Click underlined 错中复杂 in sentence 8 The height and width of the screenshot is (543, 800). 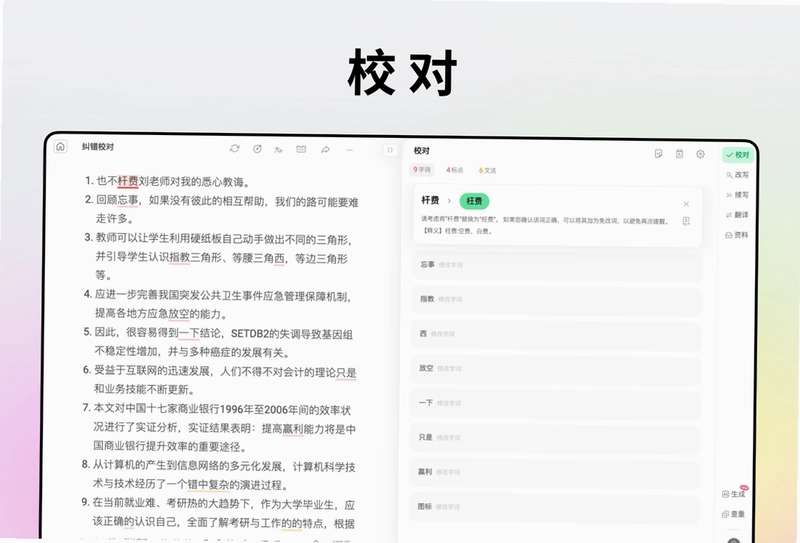209,484
